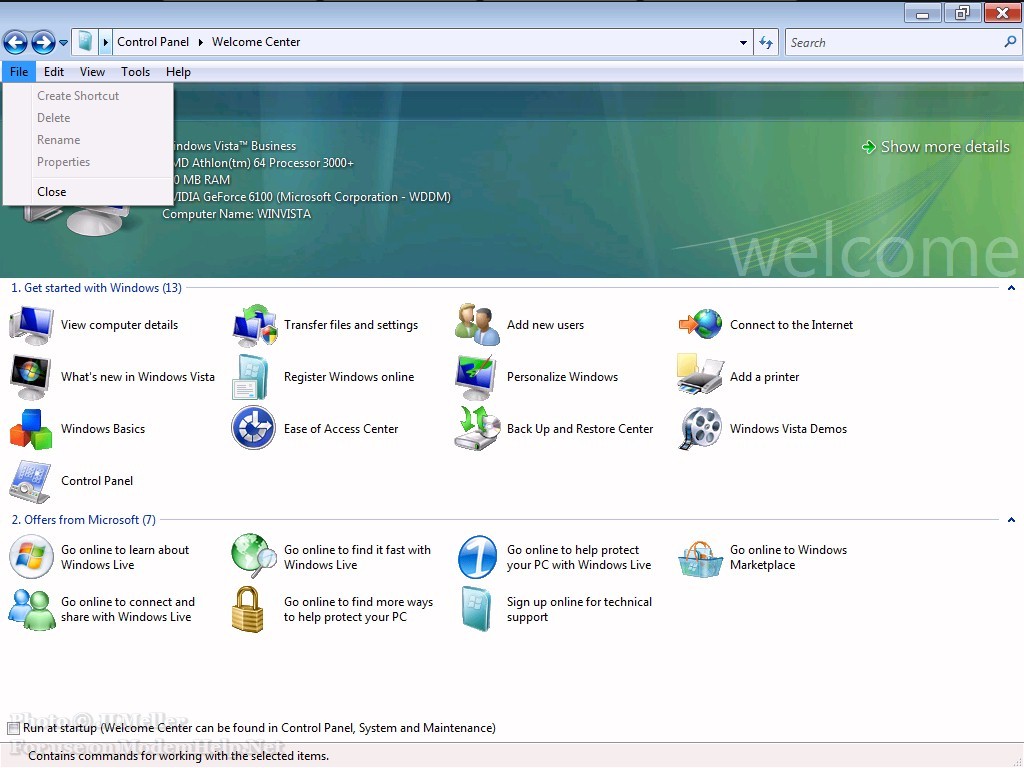The image size is (1024, 768).
Task: Expand the address bar history dropdown
Action: coord(743,42)
